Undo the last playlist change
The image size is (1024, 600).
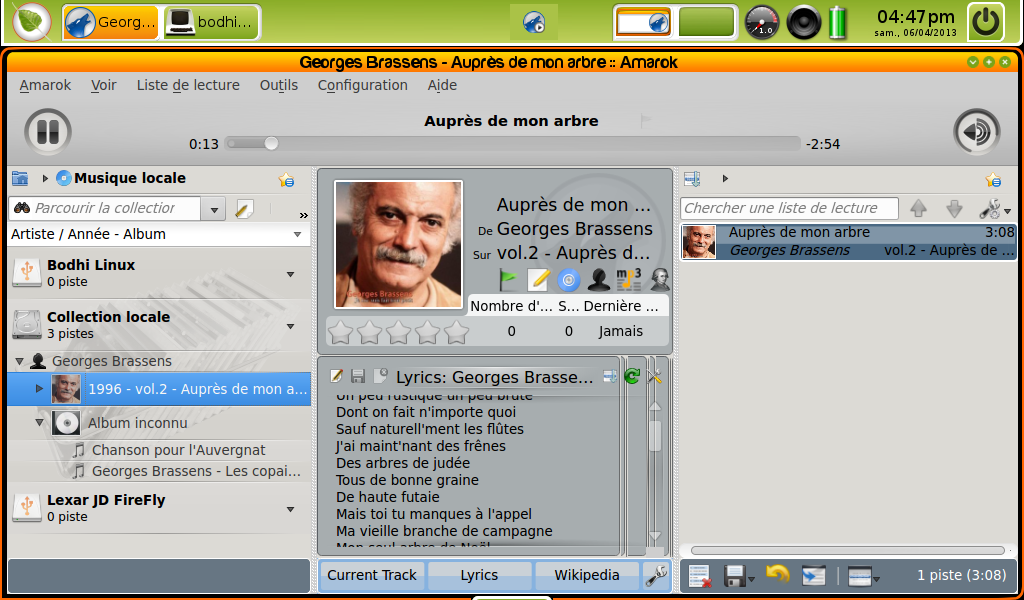pyautogui.click(x=777, y=575)
